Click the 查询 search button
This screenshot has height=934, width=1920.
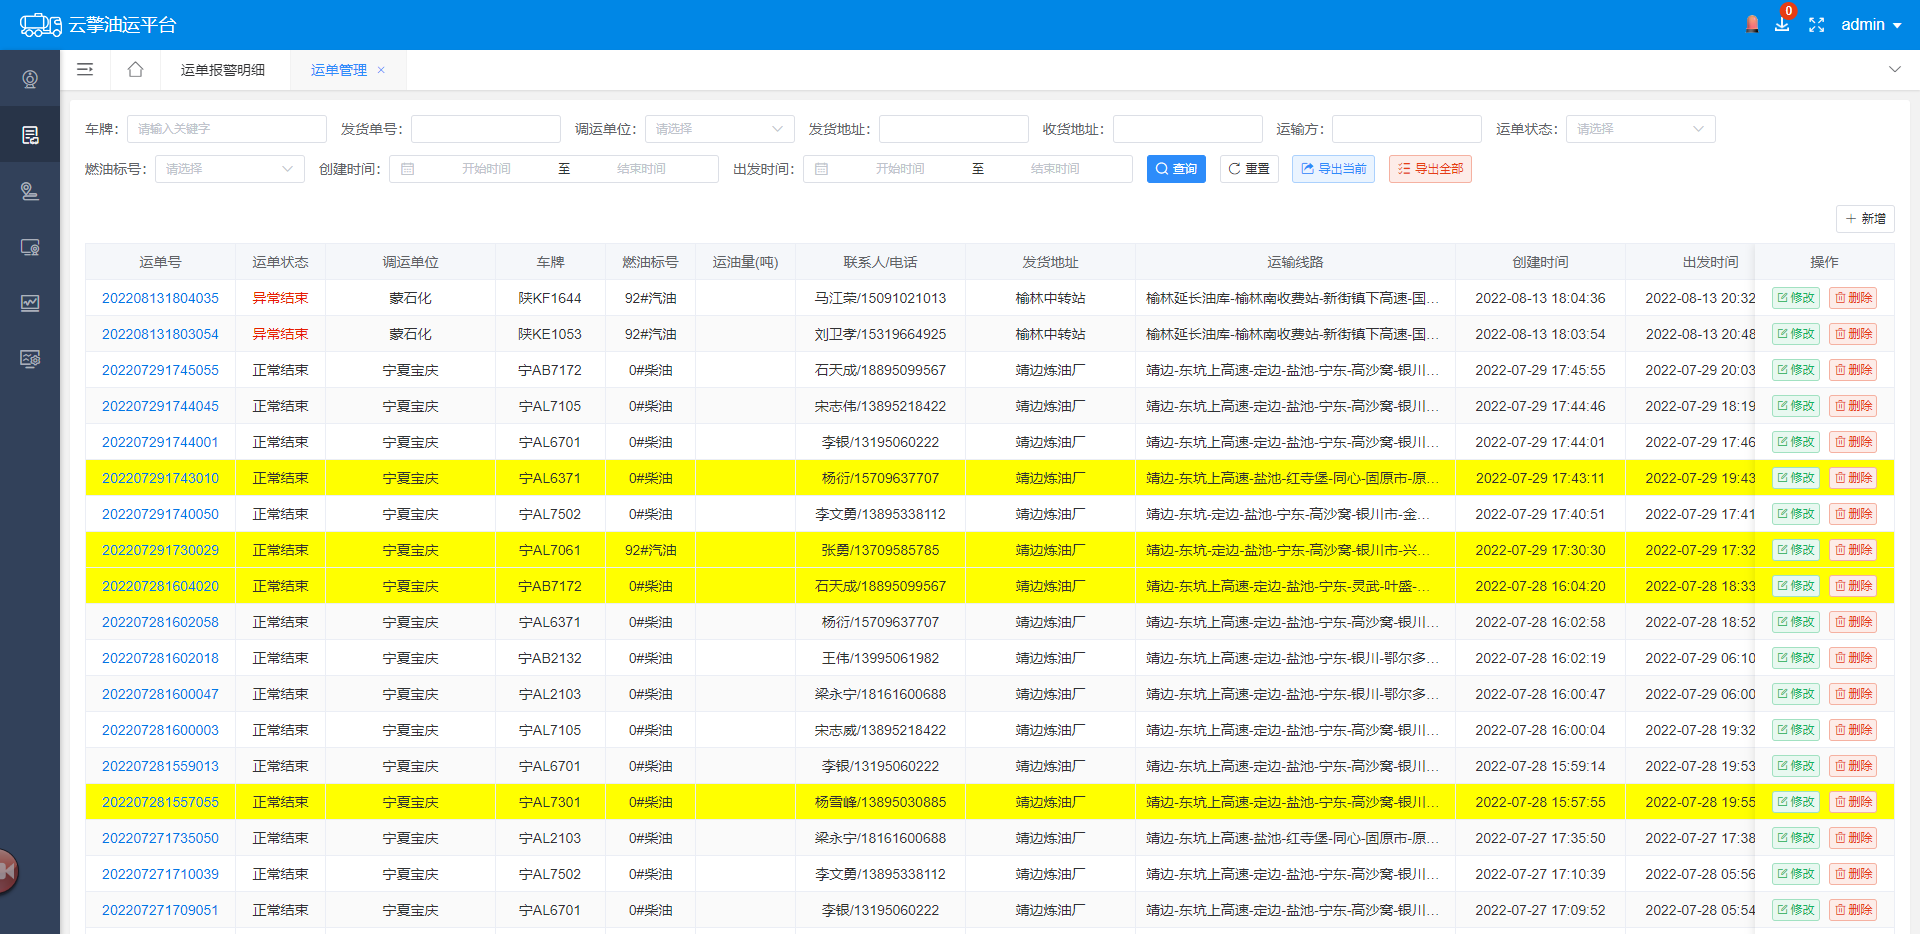click(x=1176, y=169)
